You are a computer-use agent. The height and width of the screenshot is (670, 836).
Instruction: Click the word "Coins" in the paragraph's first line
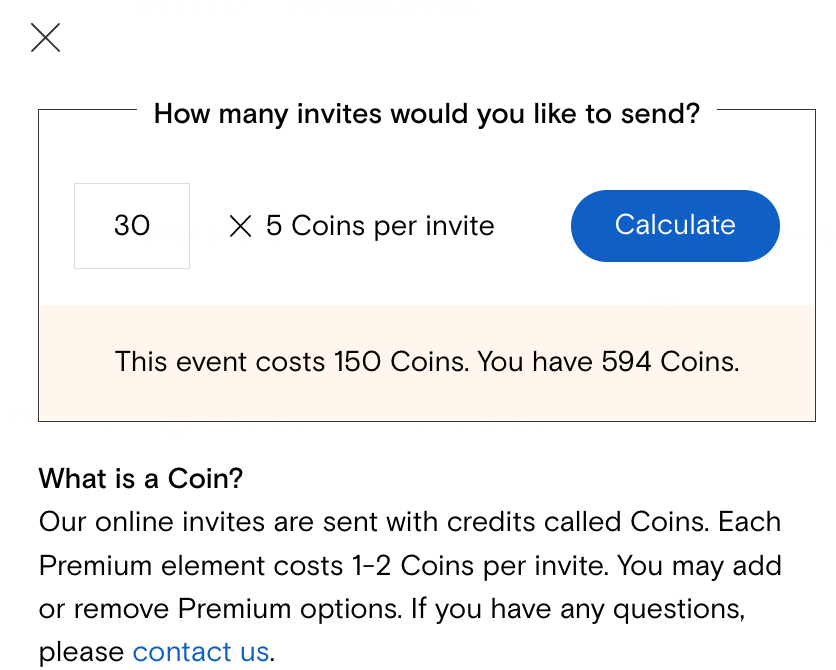667,522
